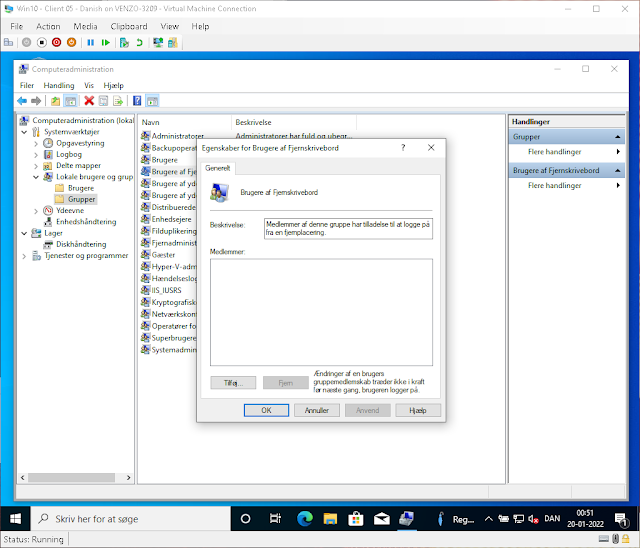Toggle the action pane toolbar icon
The image size is (640, 548).
click(152, 101)
